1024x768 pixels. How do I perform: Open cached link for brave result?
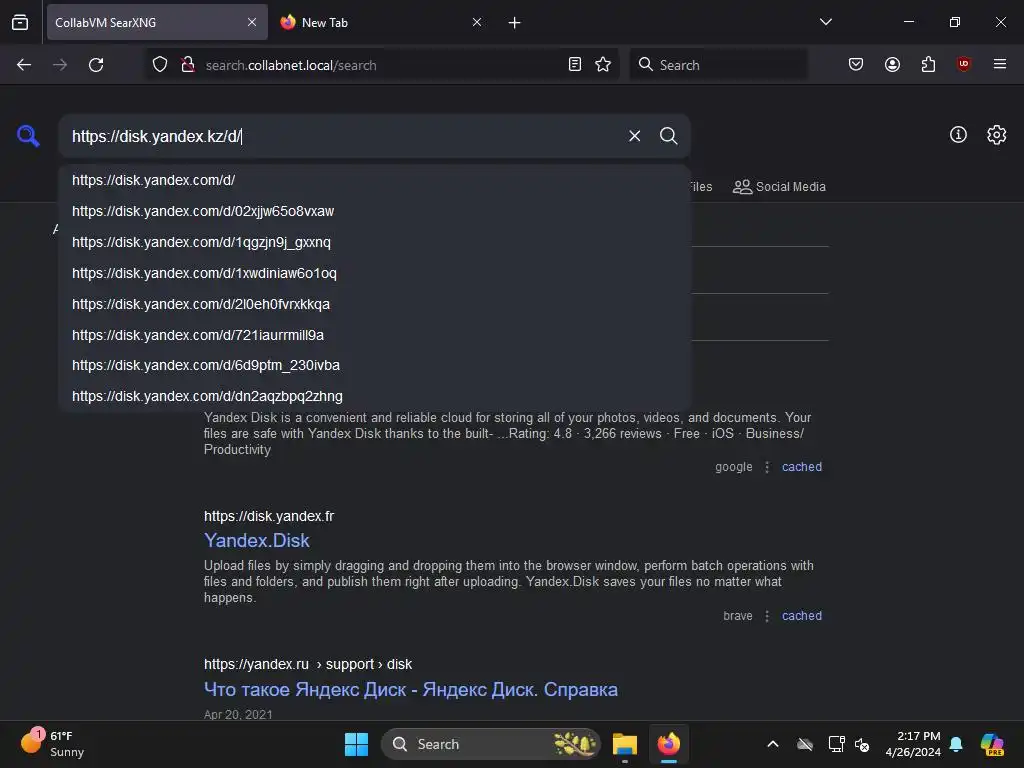802,616
